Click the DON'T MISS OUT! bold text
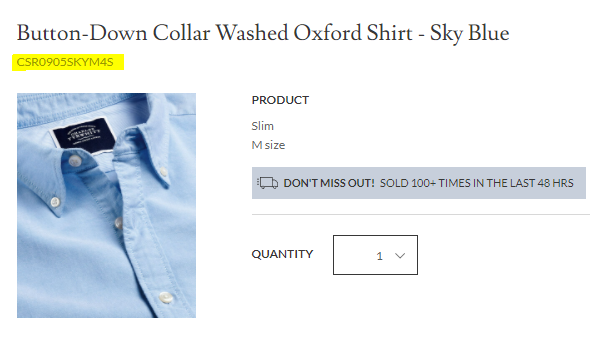Image resolution: width=590 pixels, height=364 pixels. click(x=329, y=183)
